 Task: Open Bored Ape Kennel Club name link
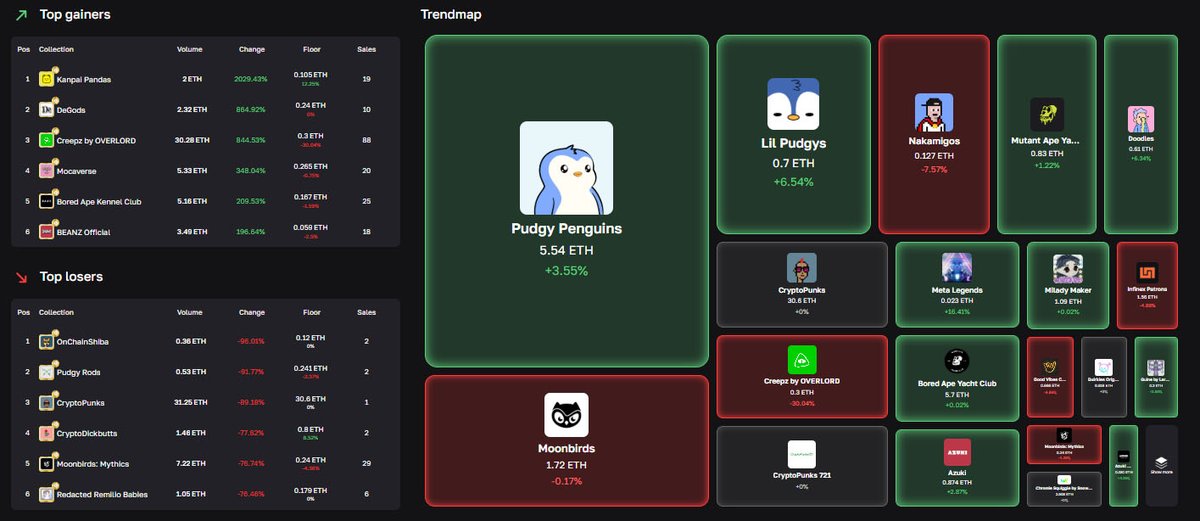tap(100, 202)
